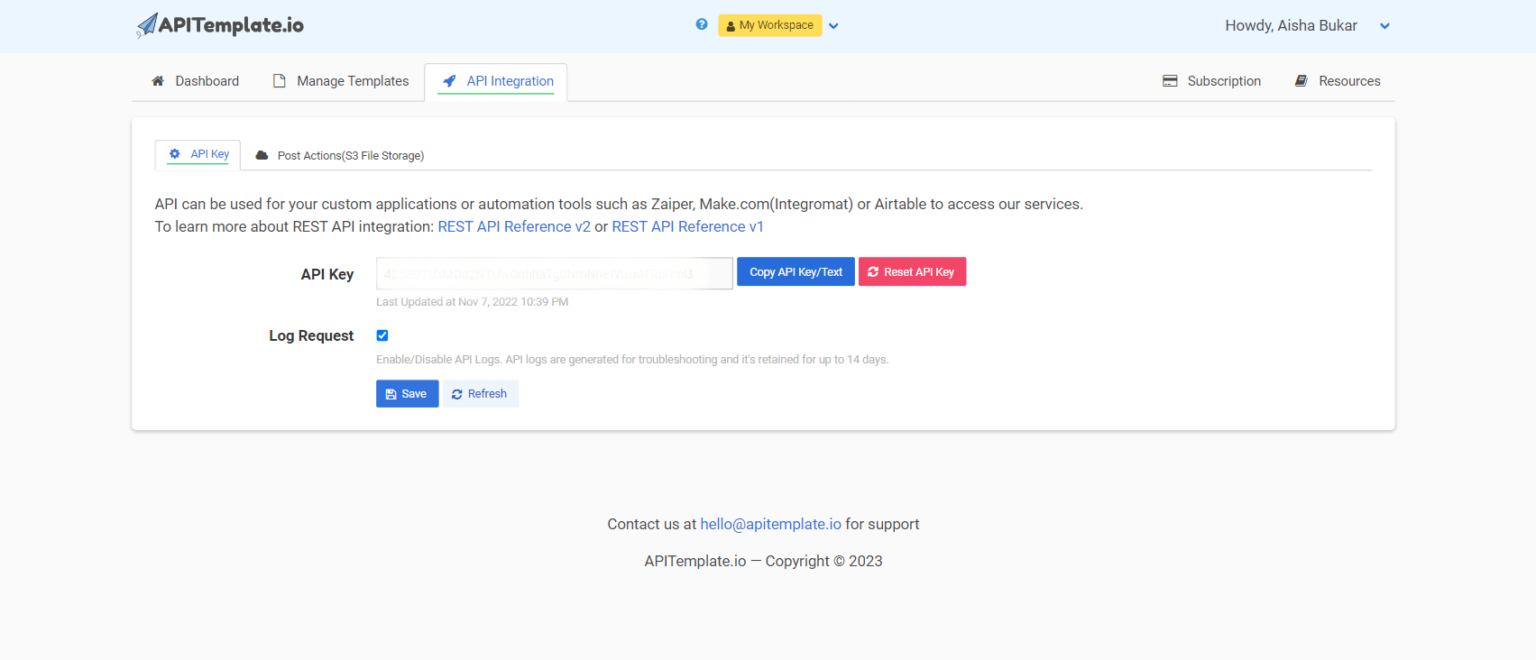Switch to Post Actions(S3 File Storage) tab
Viewport: 1536px width, 660px height.
point(339,156)
